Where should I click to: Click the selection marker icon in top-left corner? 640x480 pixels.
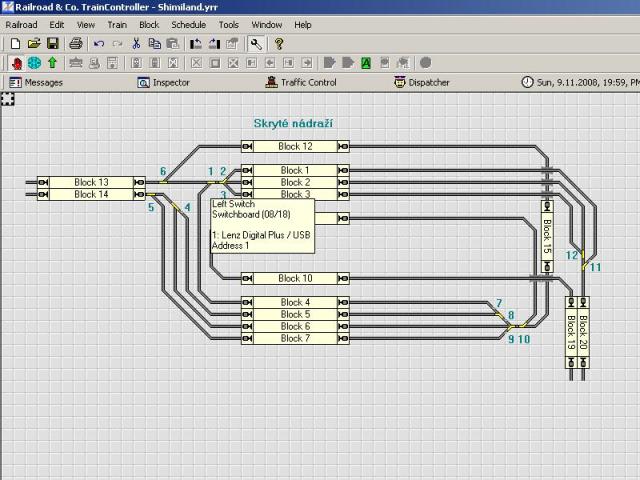tap(8, 99)
